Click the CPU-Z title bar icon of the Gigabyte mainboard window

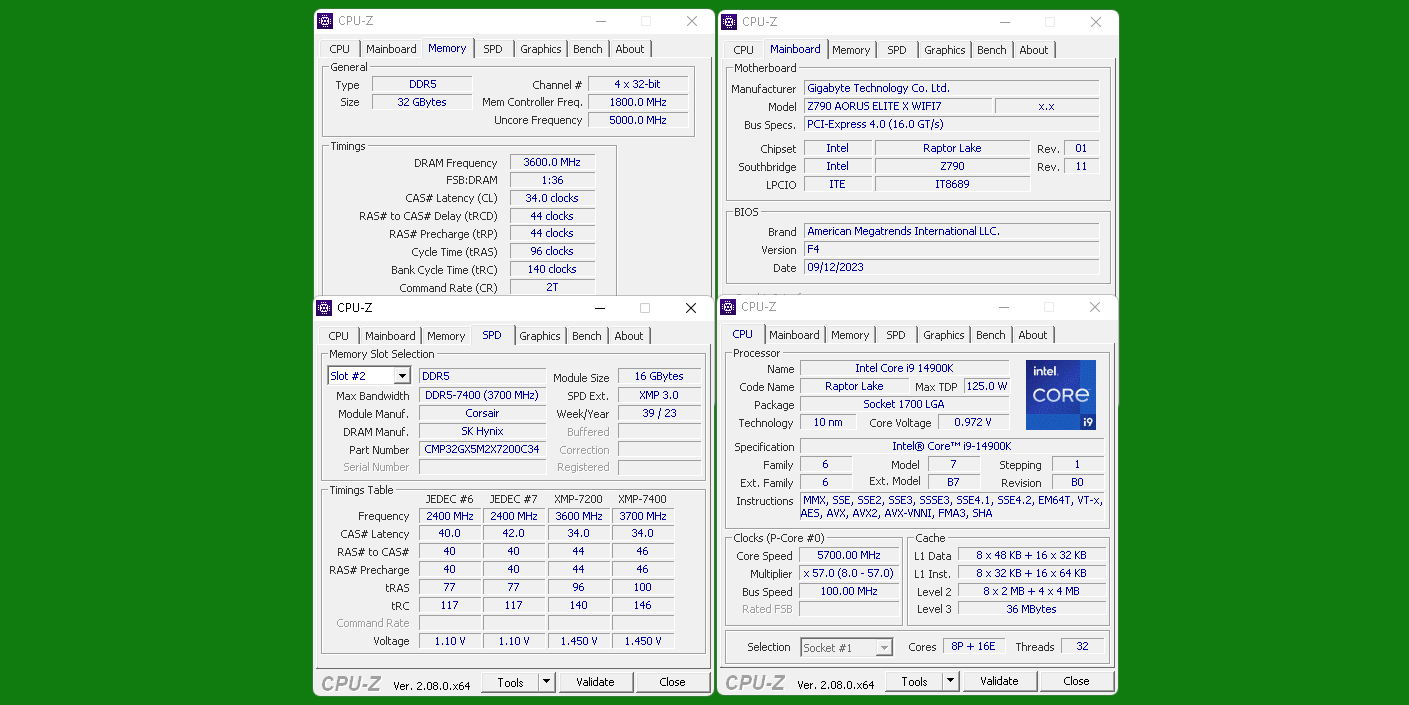(x=729, y=22)
